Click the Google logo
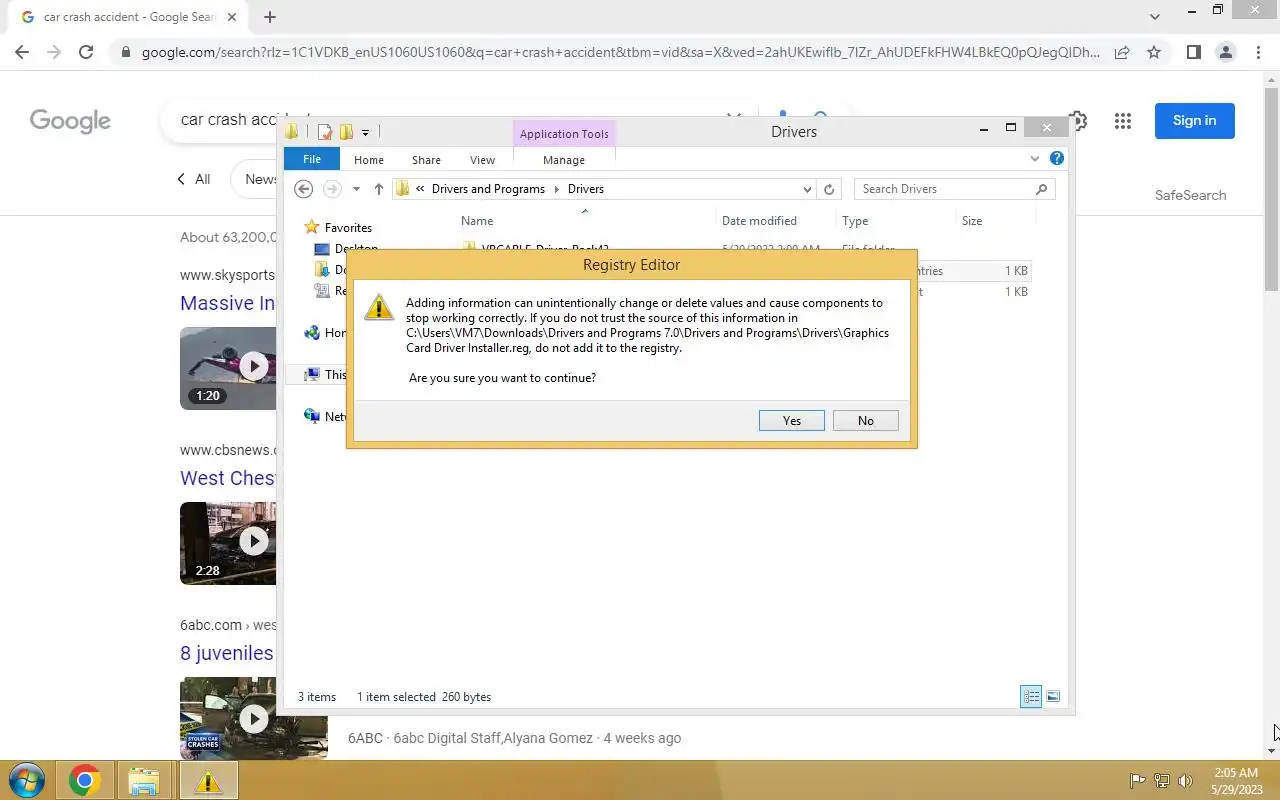 click(x=70, y=121)
